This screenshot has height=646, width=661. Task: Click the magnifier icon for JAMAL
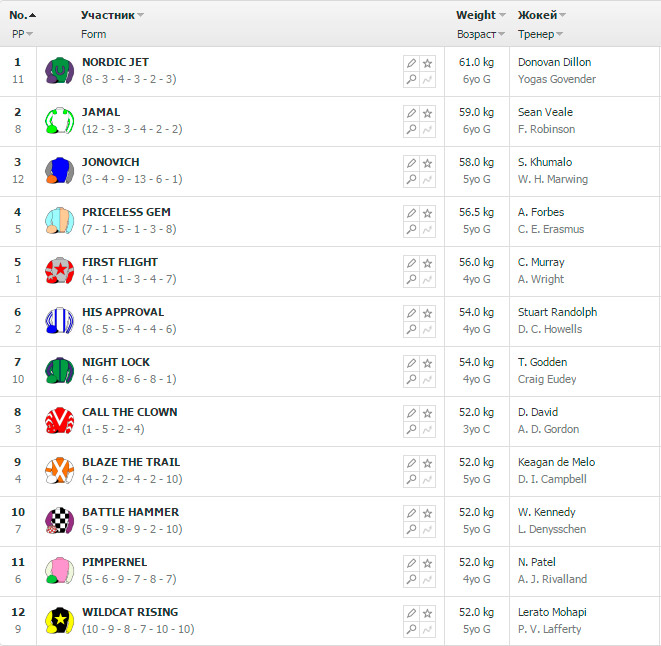411,130
